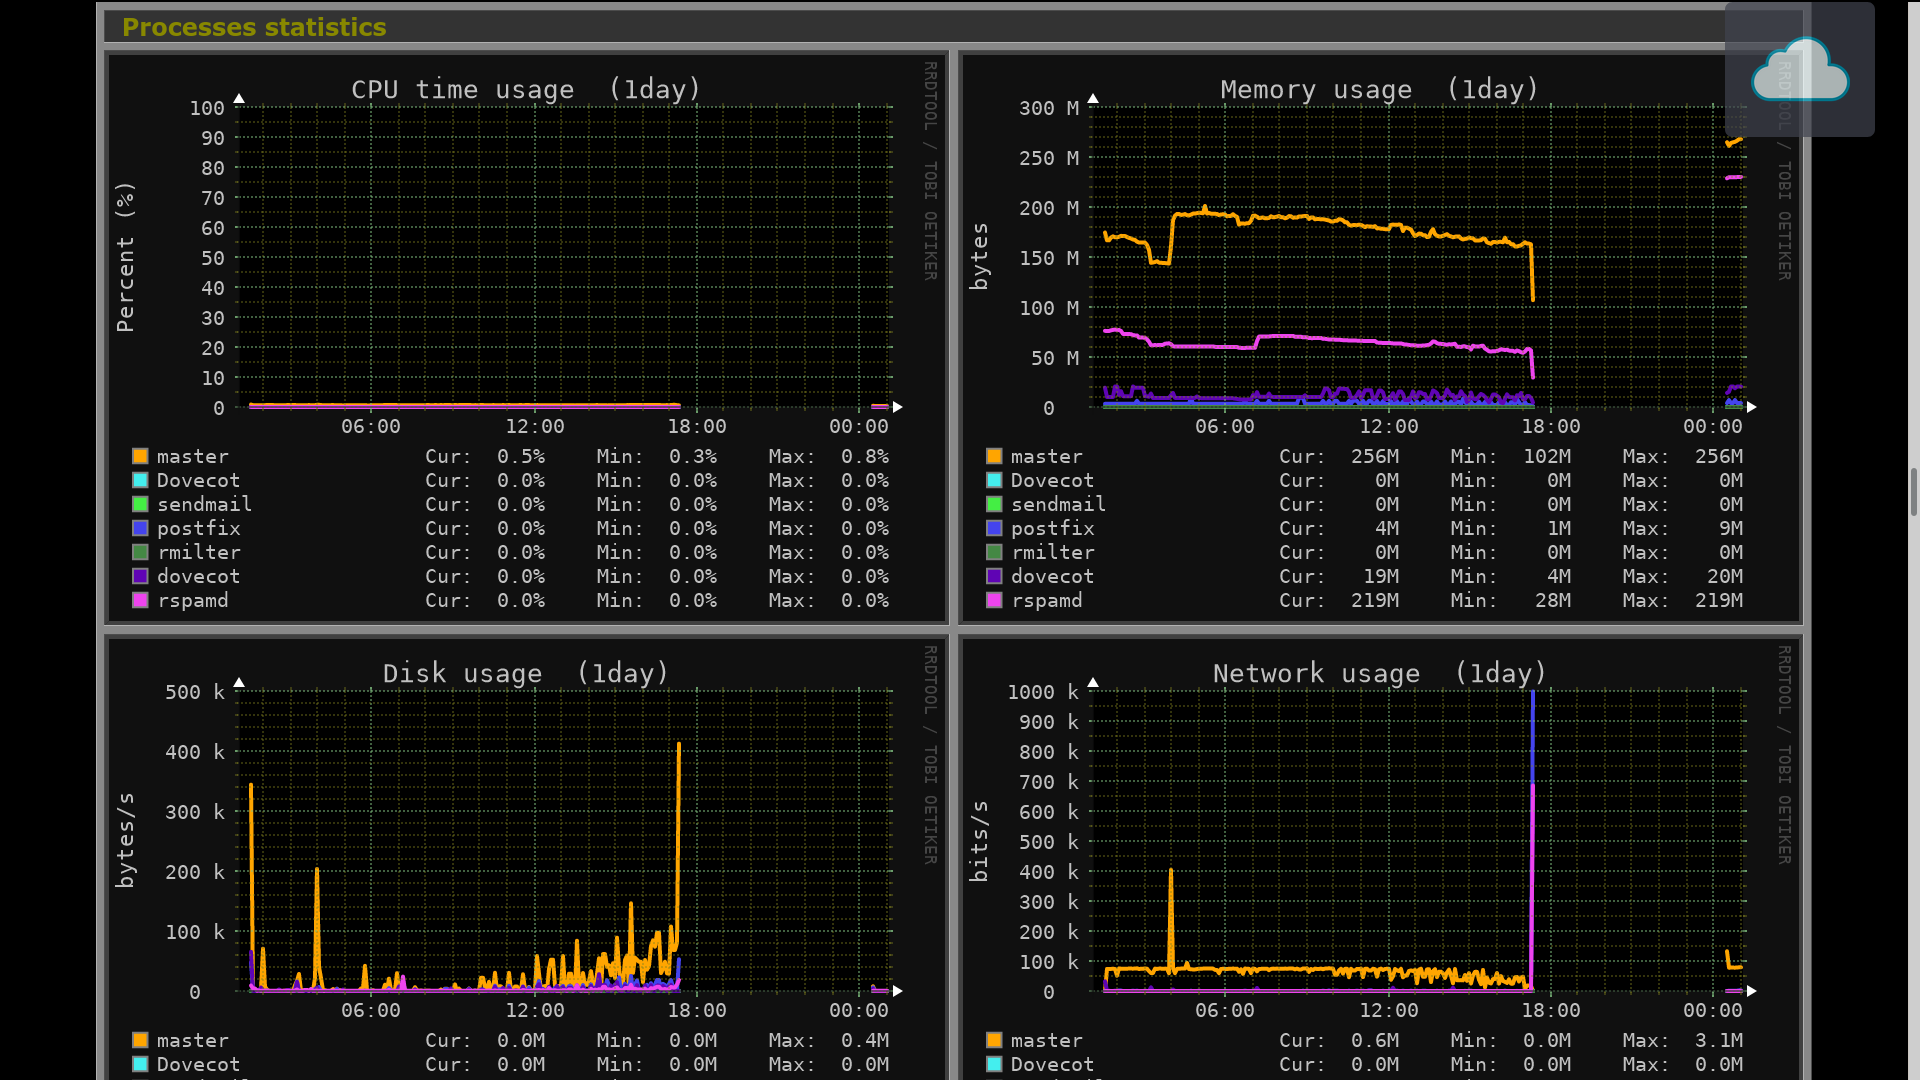The image size is (1920, 1080).
Task: Click the Dovecot cyan swatch in CPU legend
Action: point(140,480)
